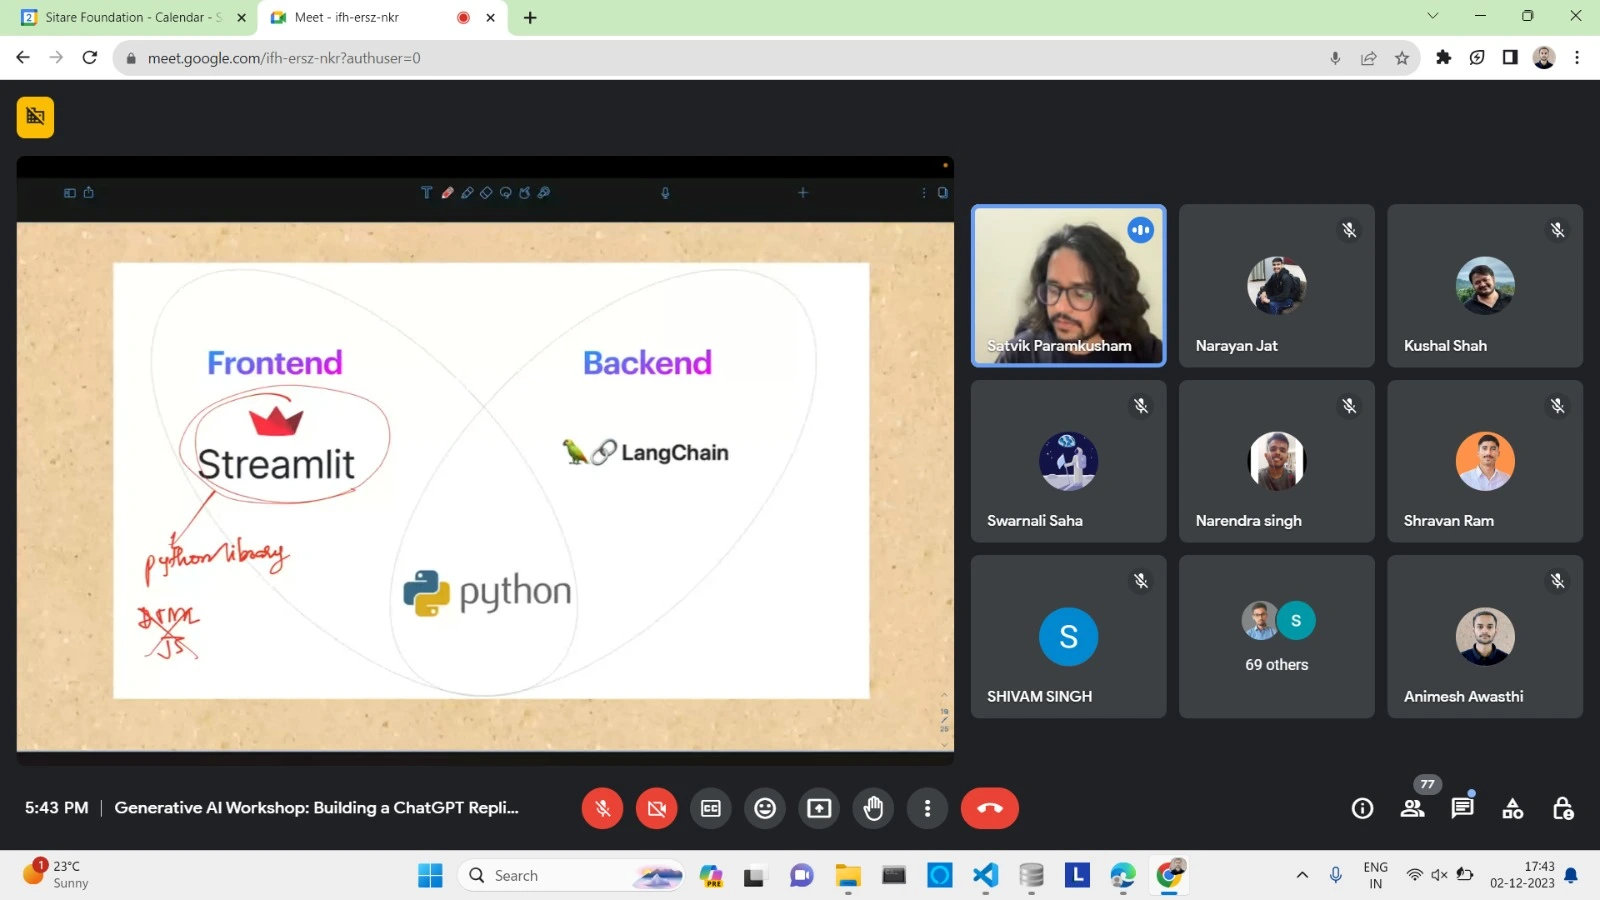The image size is (1600, 900).
Task: Raise your hand in the meeting
Action: 873,808
